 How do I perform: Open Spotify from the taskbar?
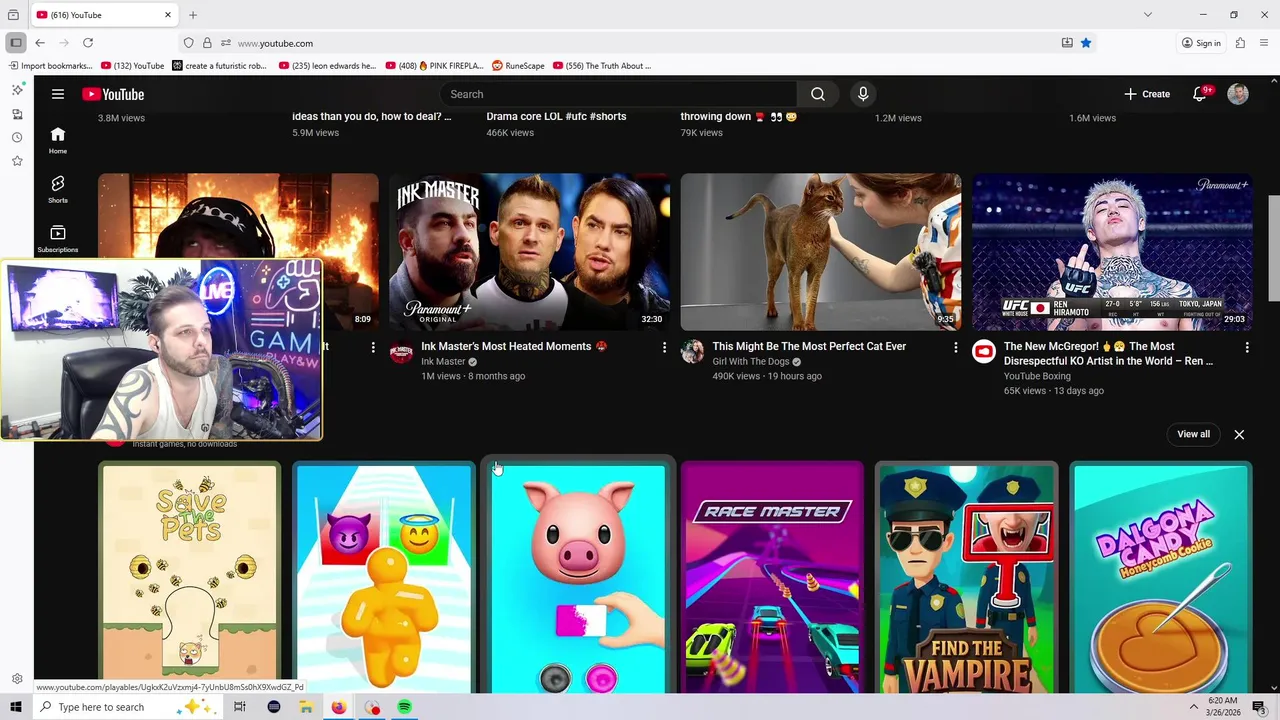coord(404,707)
